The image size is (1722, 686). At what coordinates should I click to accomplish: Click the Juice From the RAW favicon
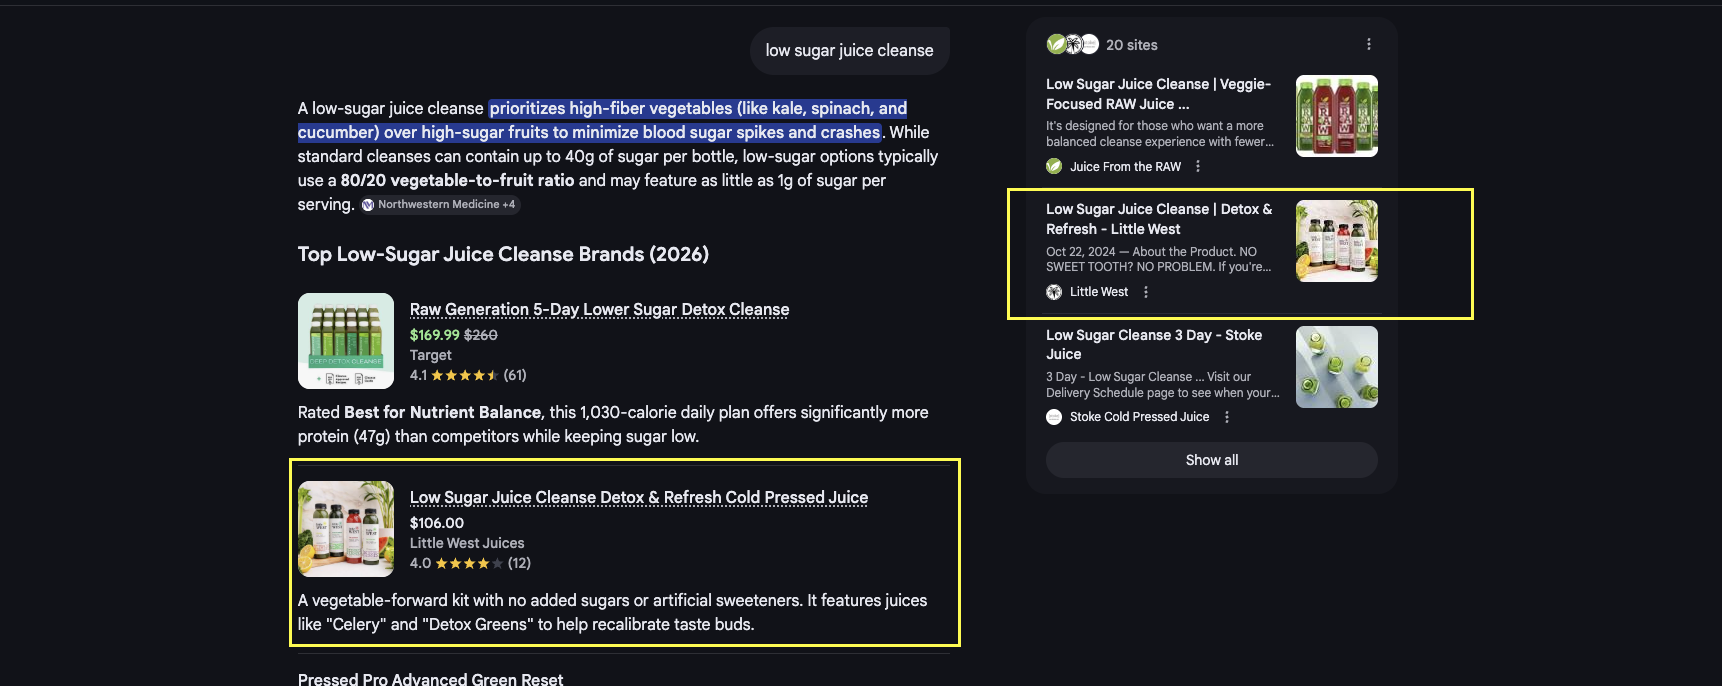coord(1054,167)
